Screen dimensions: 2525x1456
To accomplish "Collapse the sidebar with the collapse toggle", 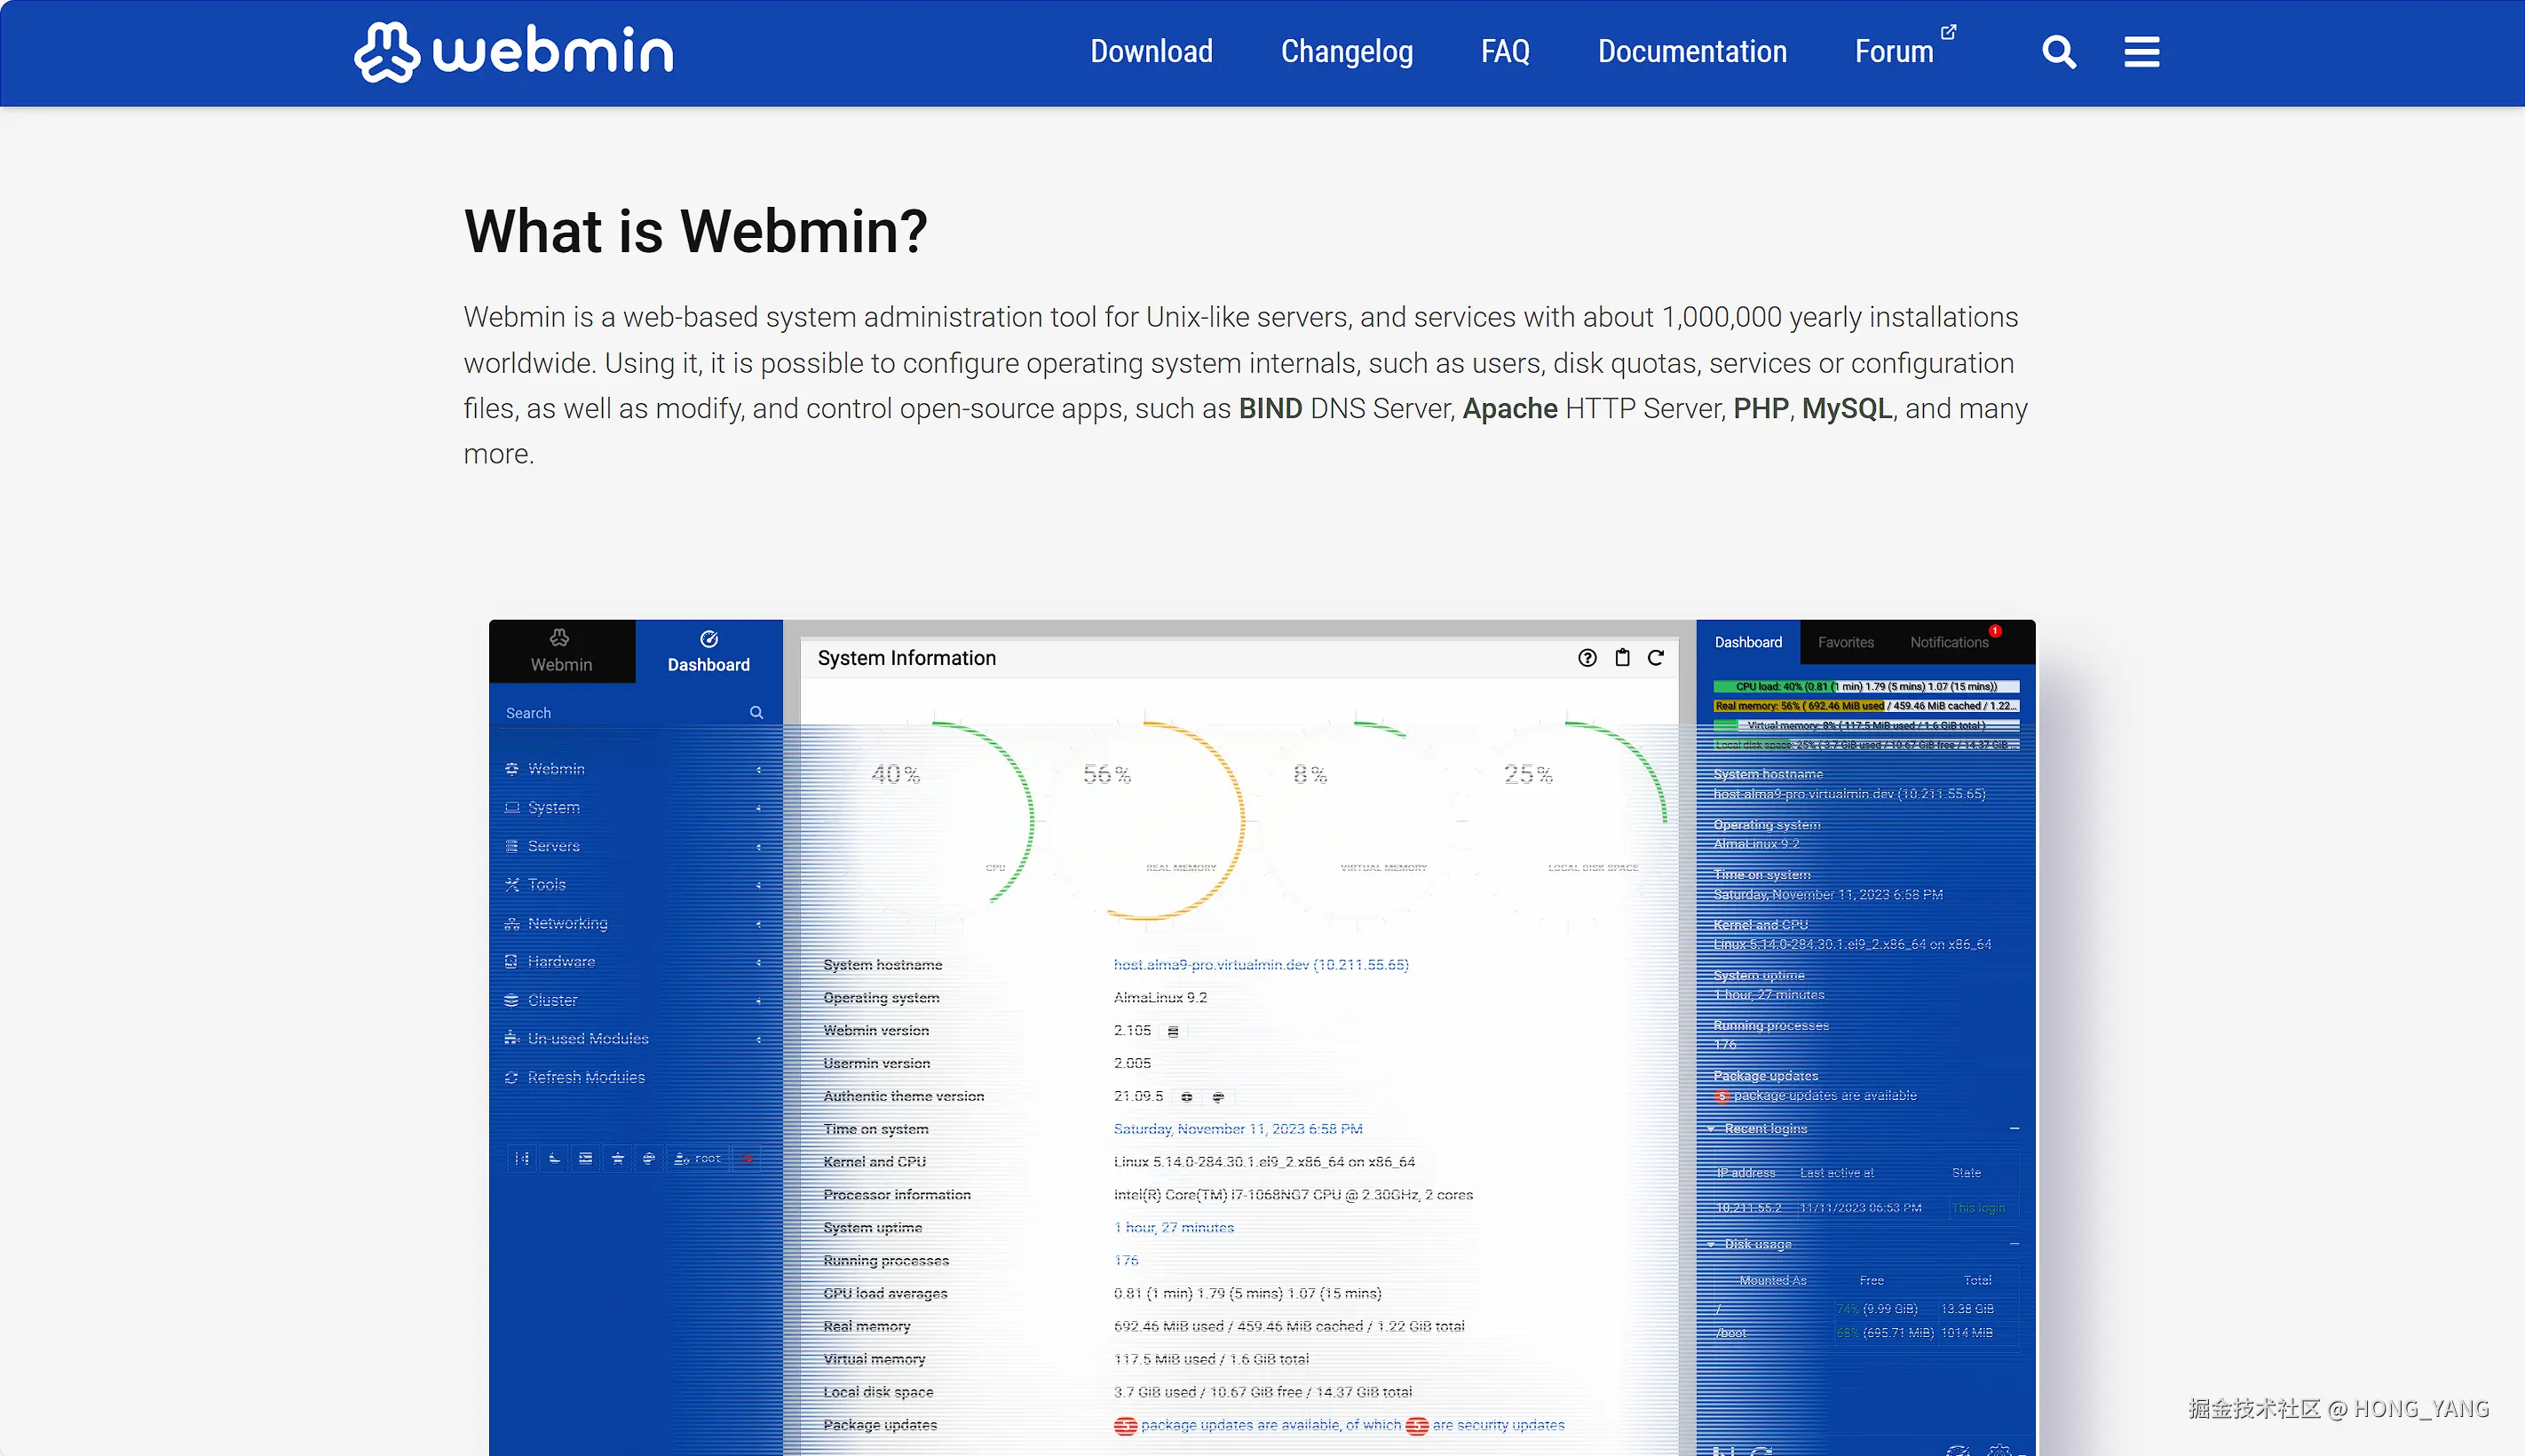I will click(523, 1158).
